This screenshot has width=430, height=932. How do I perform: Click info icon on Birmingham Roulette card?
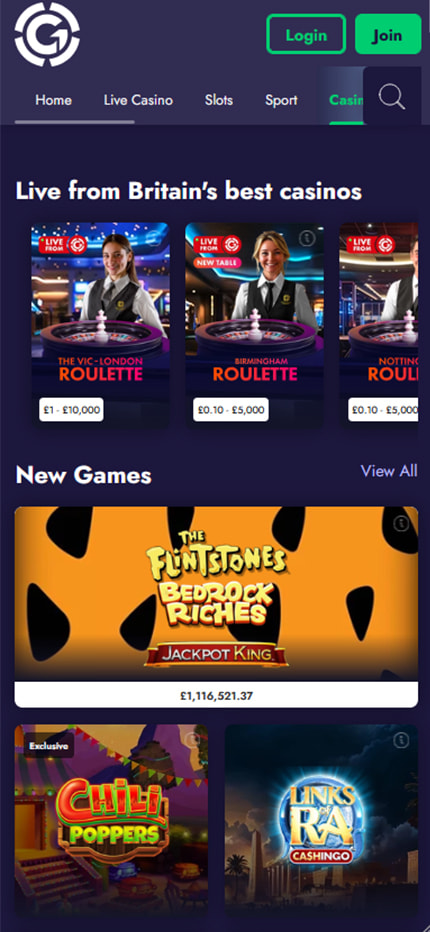pos(307,238)
